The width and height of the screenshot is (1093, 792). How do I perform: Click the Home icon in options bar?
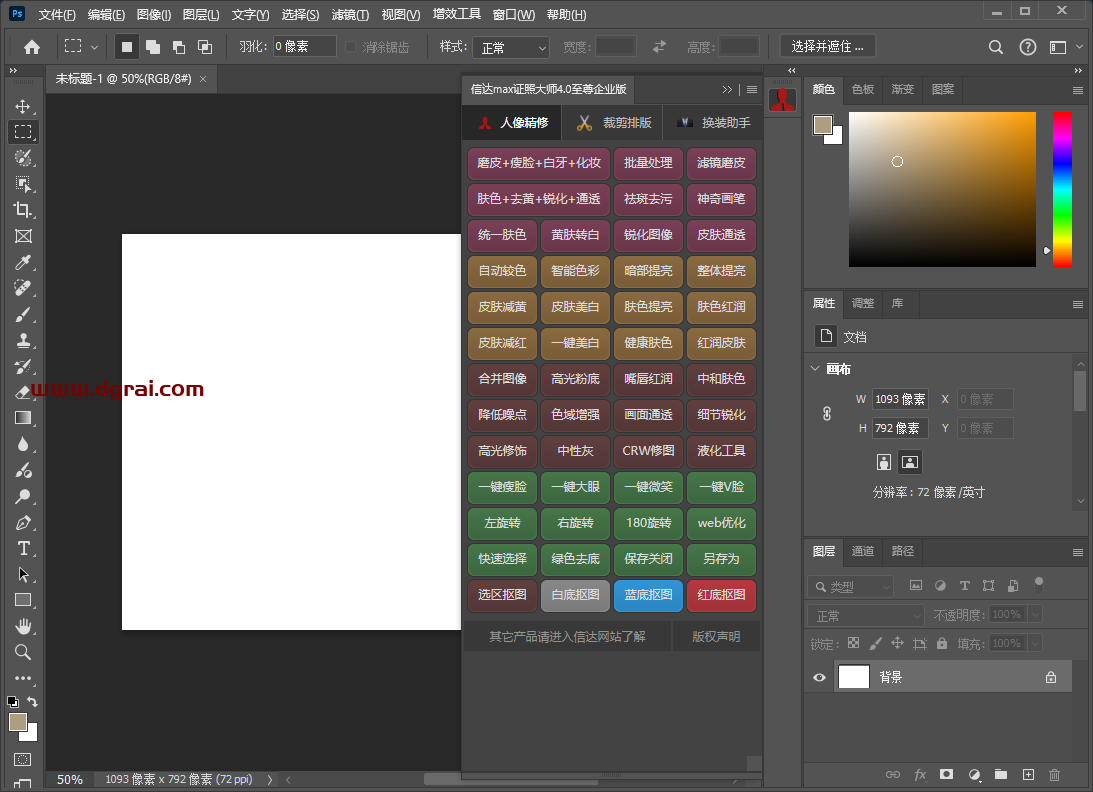[32, 47]
